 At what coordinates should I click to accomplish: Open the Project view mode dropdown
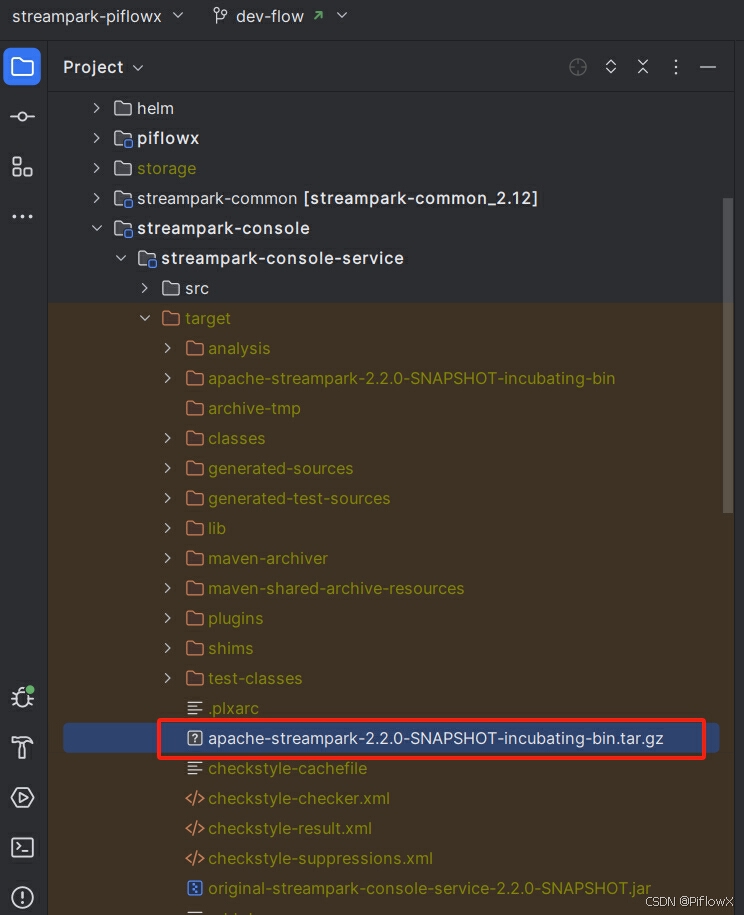tap(103, 67)
